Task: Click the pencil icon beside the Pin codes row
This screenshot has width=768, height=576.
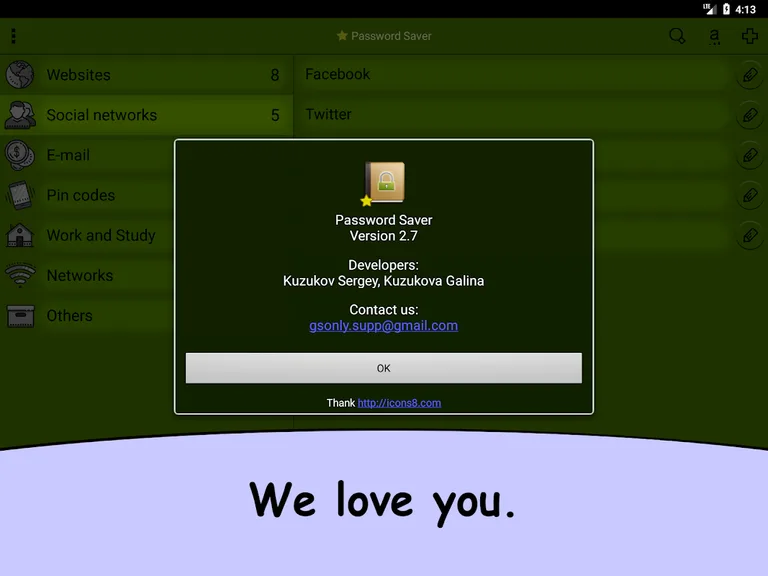Action: [750, 195]
